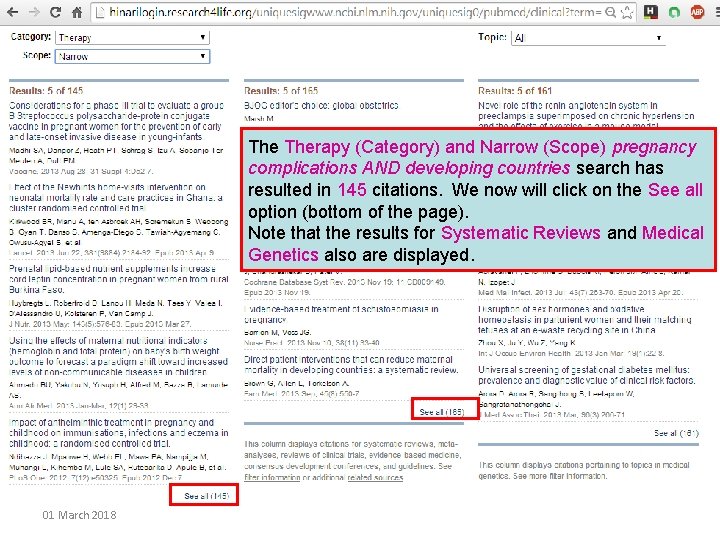
Task: Open maternal nutritional indicators birth weight article
Action: coord(118,356)
